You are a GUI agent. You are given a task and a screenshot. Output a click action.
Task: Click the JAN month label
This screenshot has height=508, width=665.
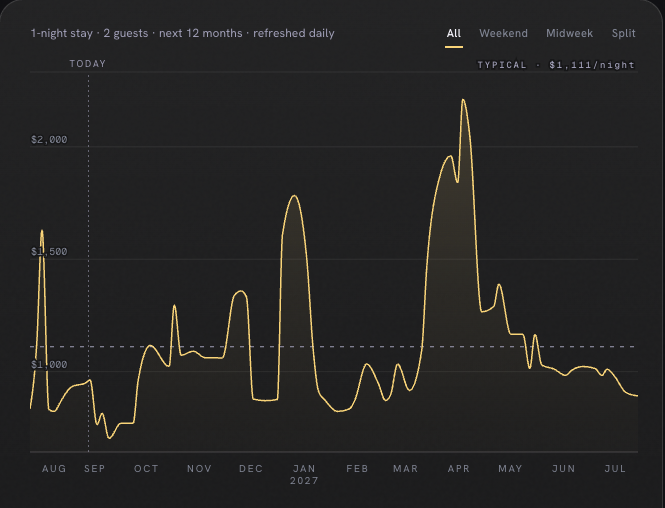click(x=304, y=469)
